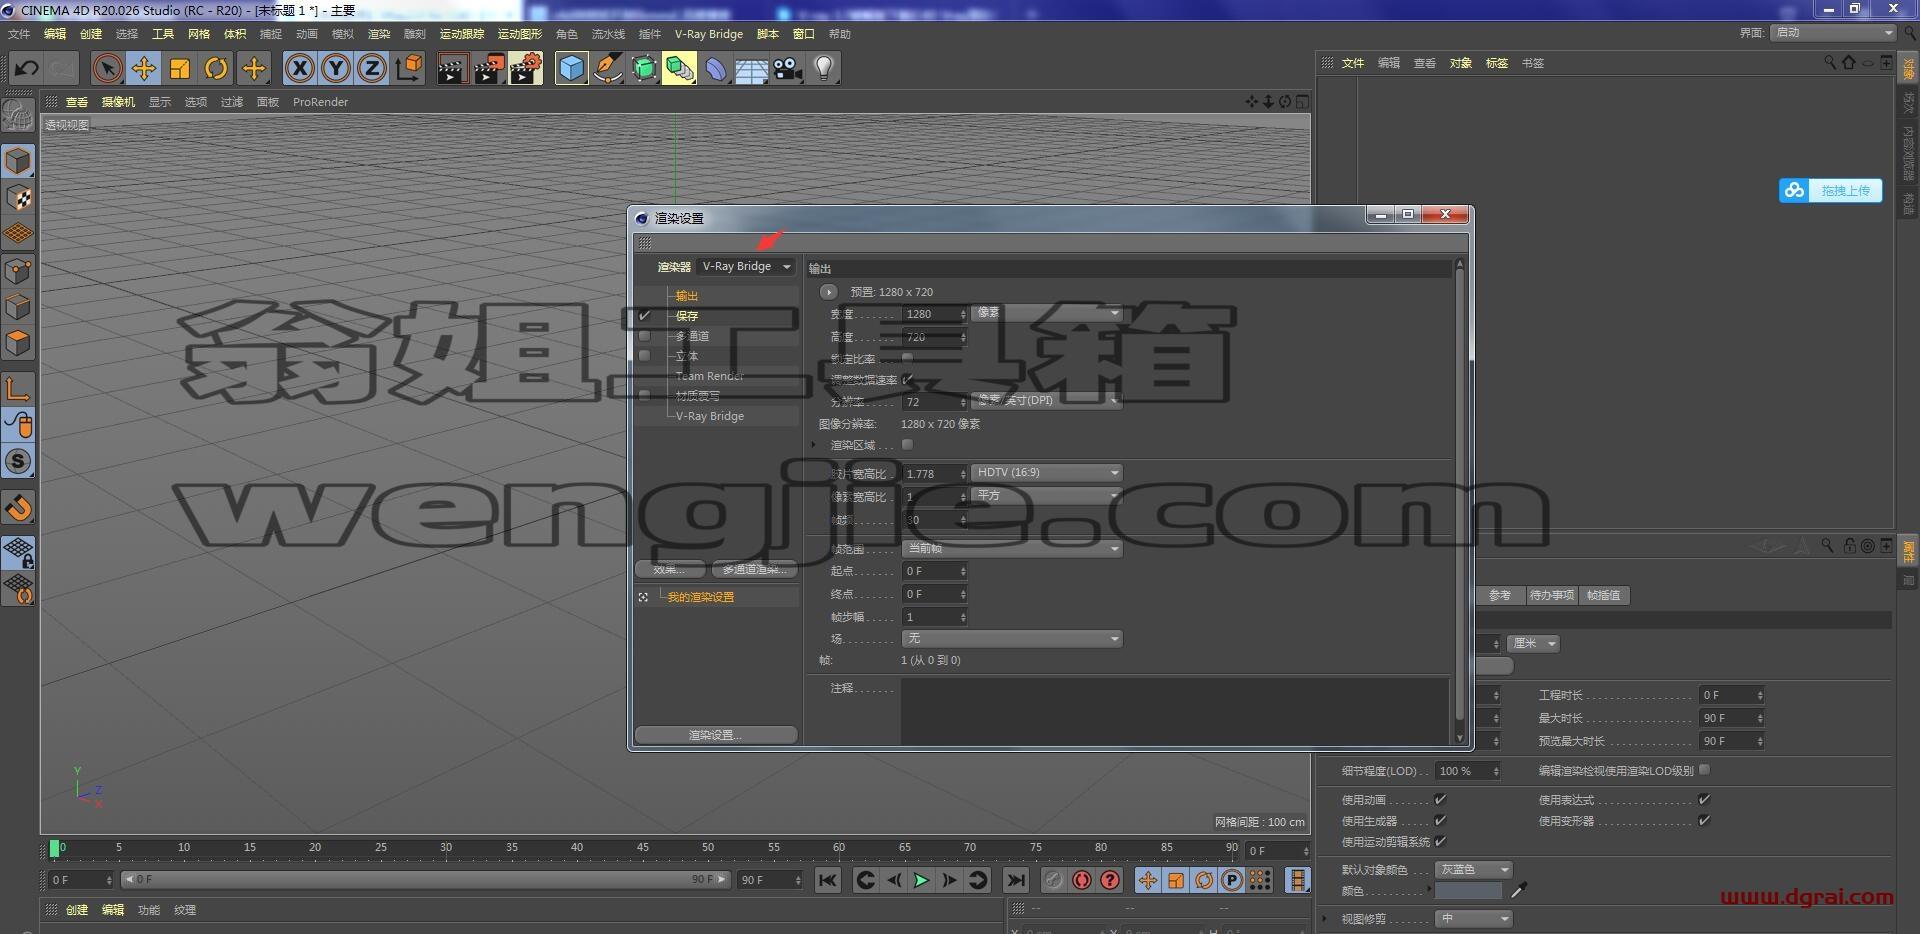Toggle 使用变形器 checkbox
Screen dimensions: 1920x934
tap(1705, 820)
